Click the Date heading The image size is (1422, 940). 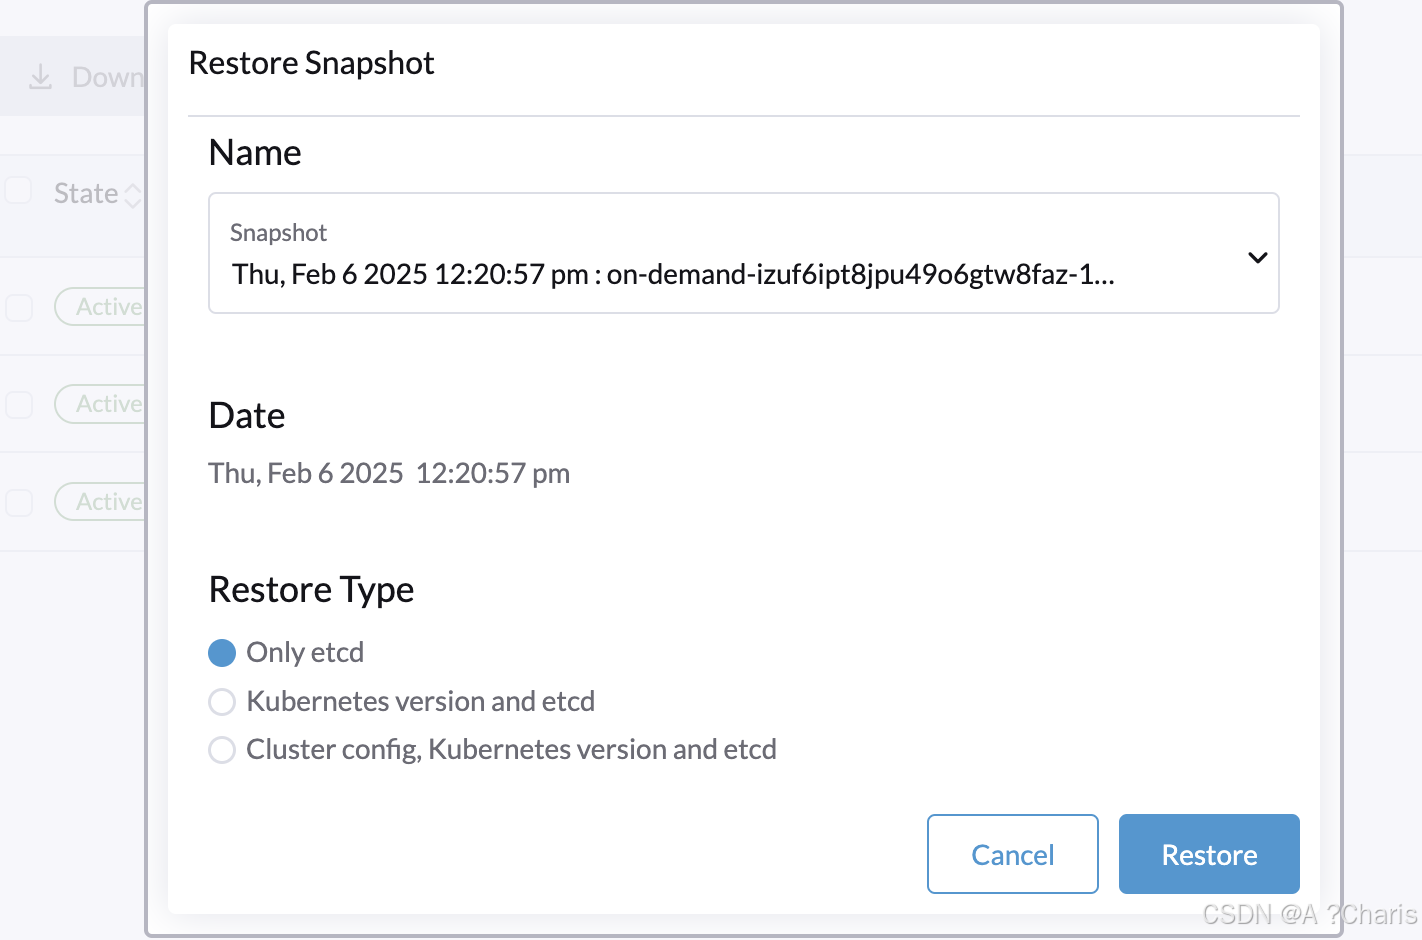(247, 416)
